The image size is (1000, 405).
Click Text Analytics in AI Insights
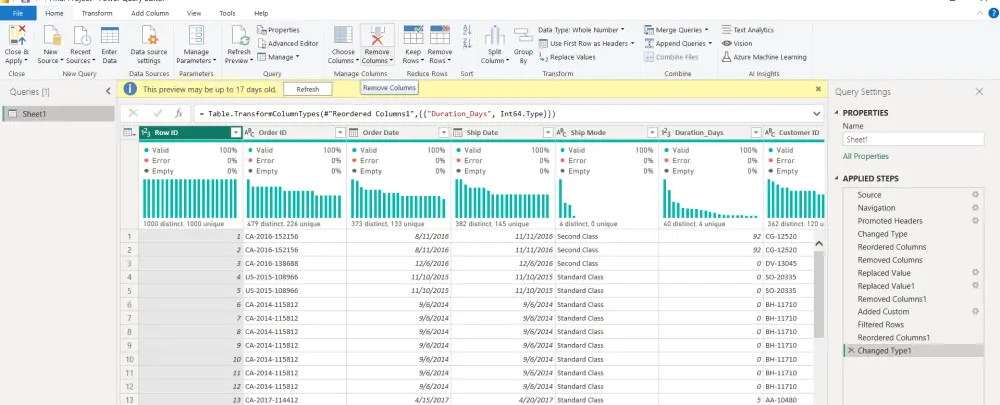point(747,30)
